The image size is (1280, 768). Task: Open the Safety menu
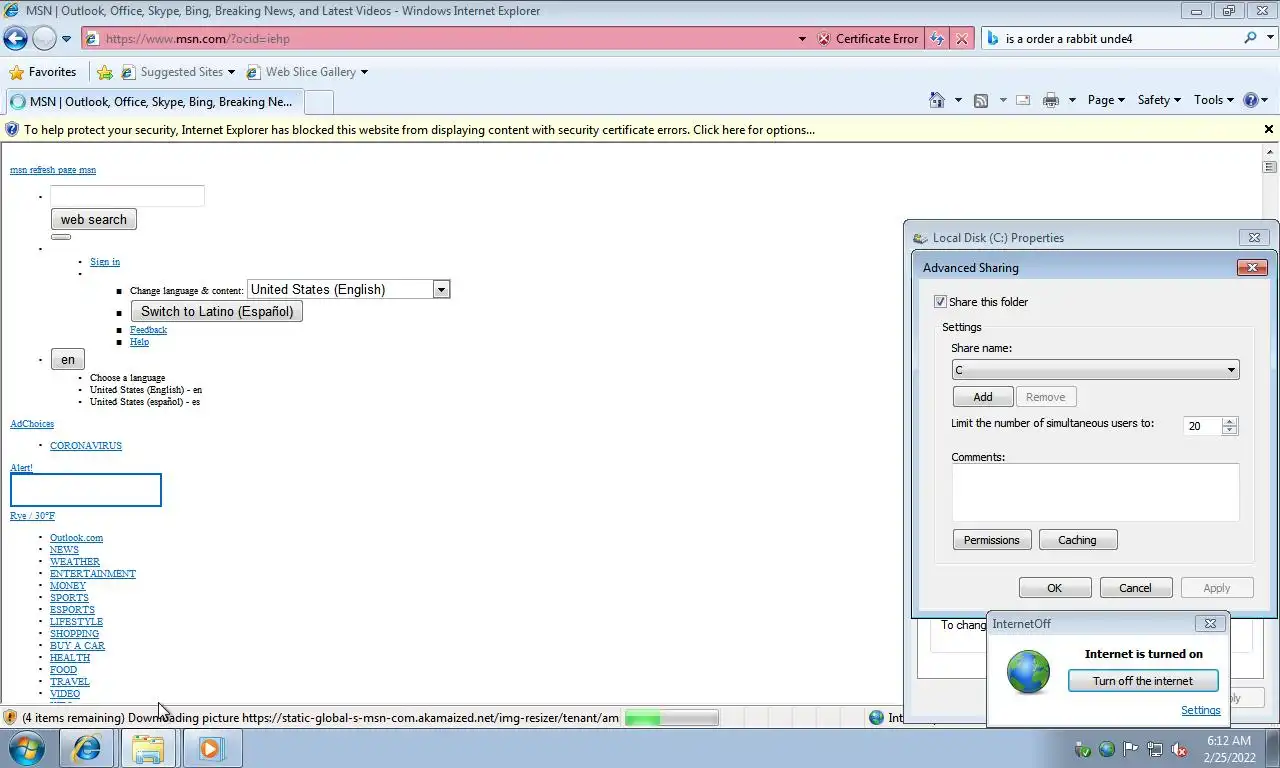coord(1159,100)
